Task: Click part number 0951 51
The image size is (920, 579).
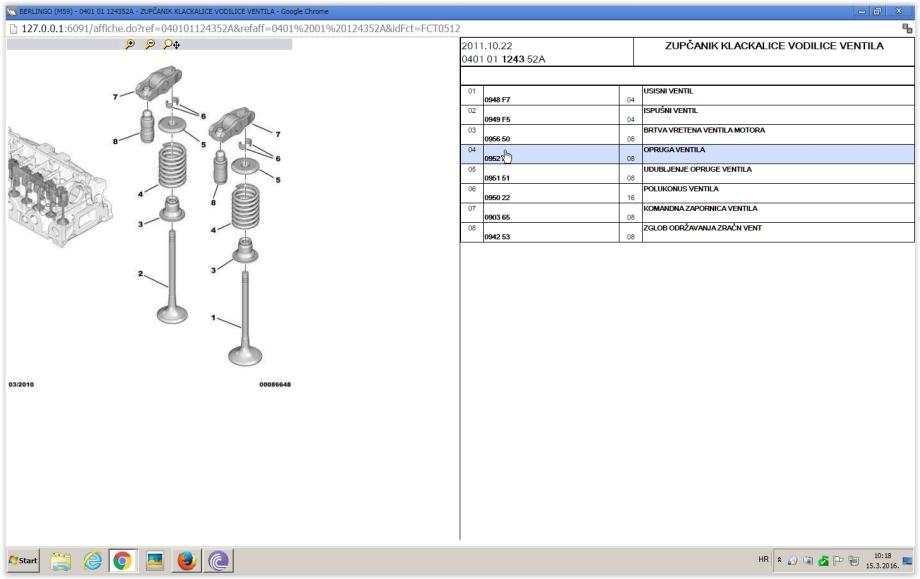Action: (x=497, y=178)
